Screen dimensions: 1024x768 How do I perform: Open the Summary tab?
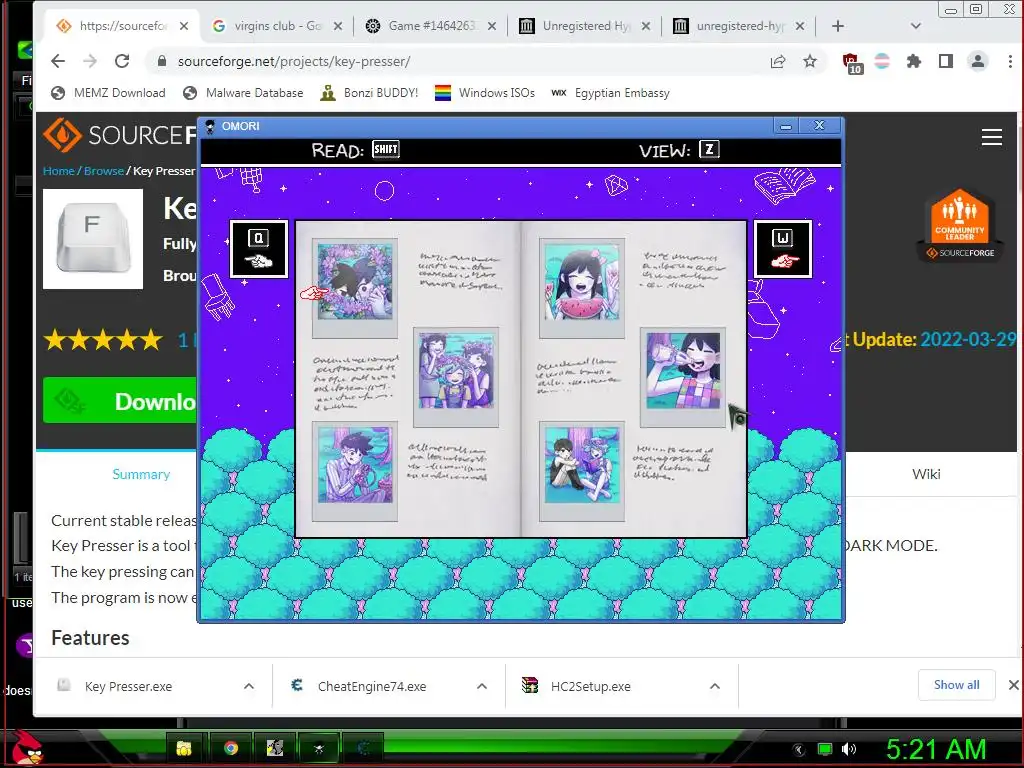click(x=141, y=474)
